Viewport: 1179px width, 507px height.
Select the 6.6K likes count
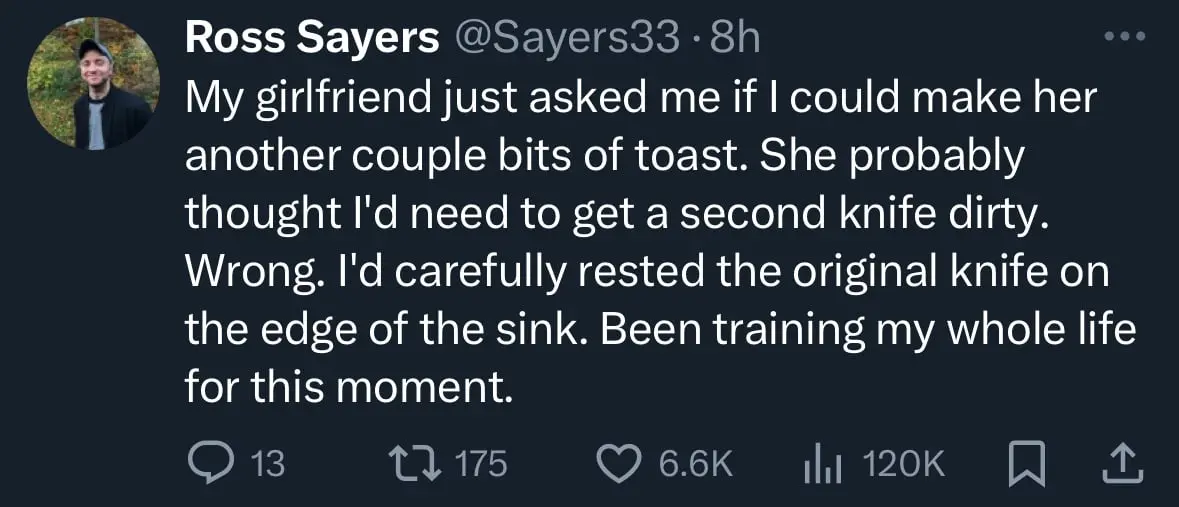coord(696,464)
